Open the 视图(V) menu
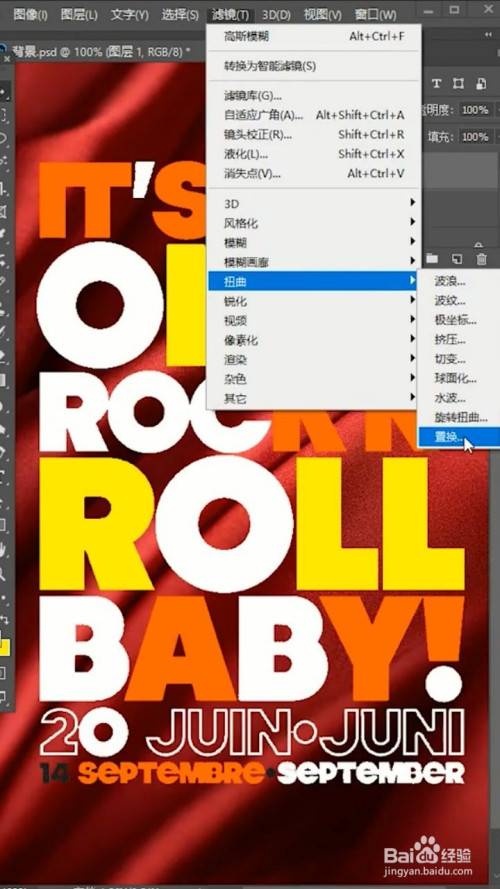This screenshot has width=500, height=889. point(323,14)
